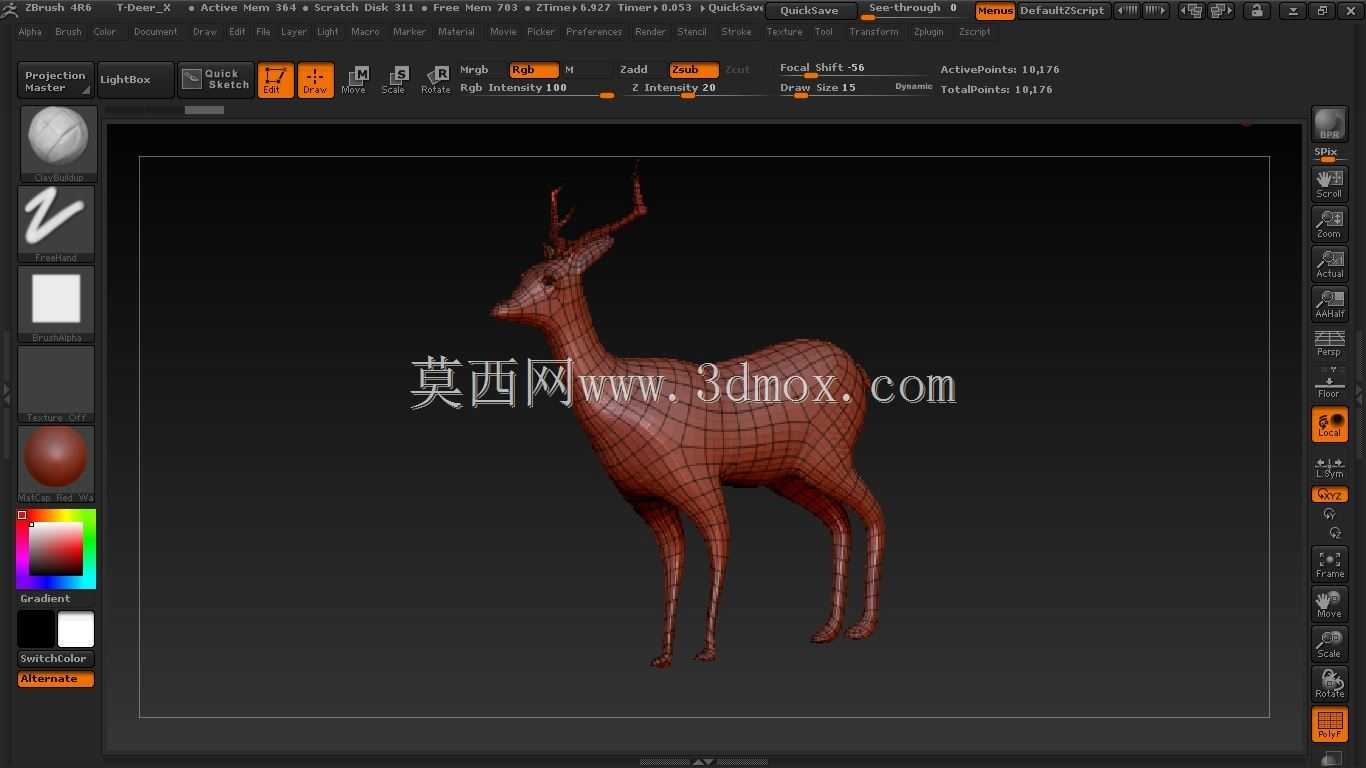Expand the bottom tray arrows
Image resolution: width=1366 pixels, height=768 pixels.
(x=703, y=762)
